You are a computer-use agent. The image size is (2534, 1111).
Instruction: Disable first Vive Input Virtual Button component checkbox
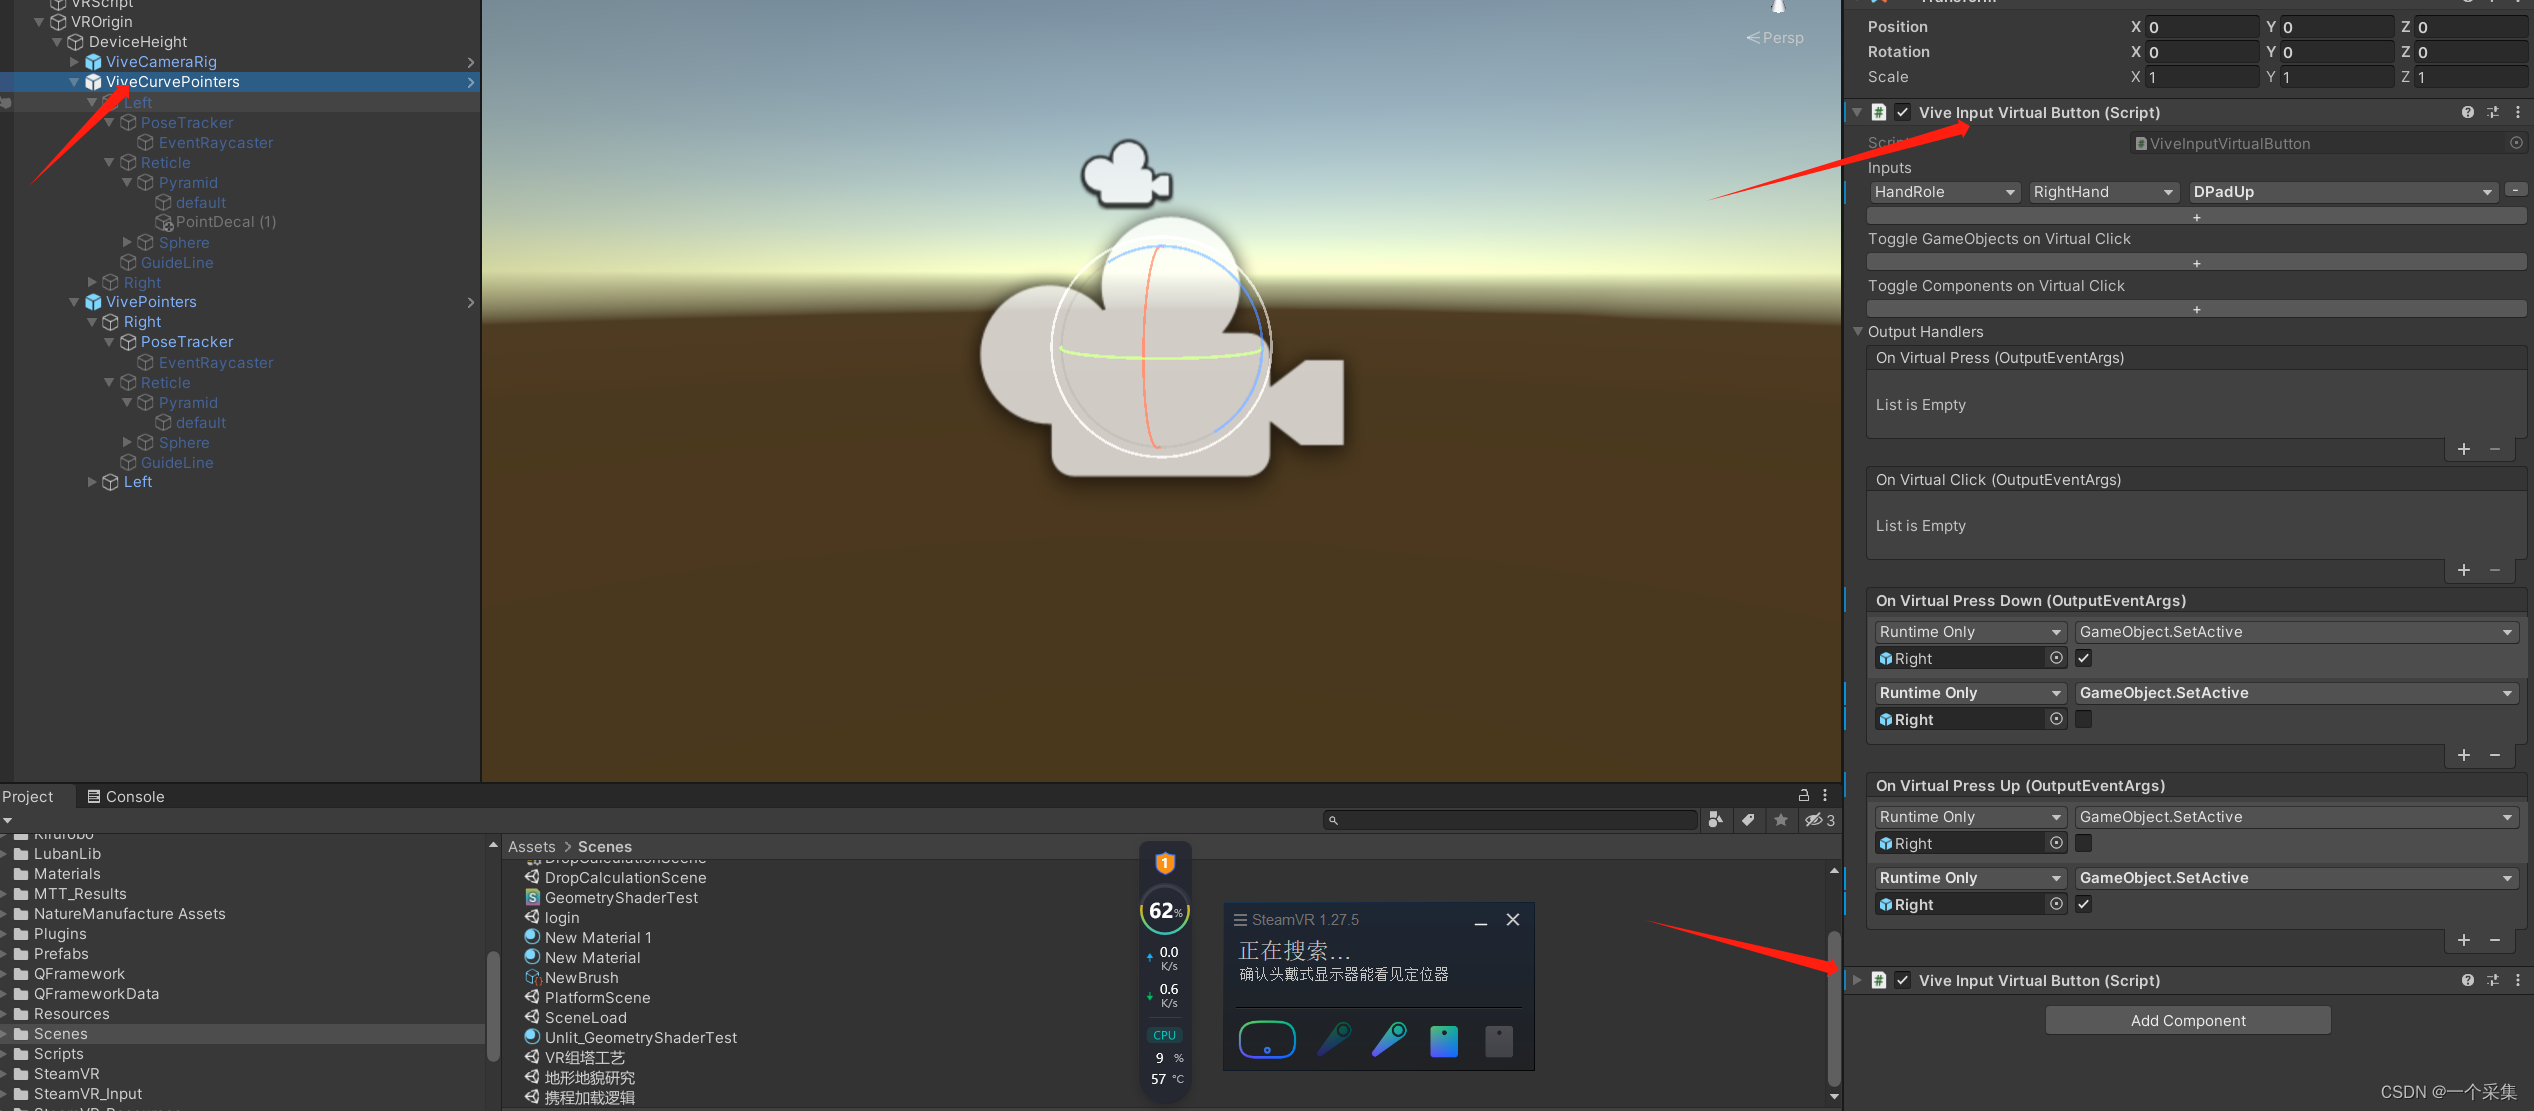1902,113
